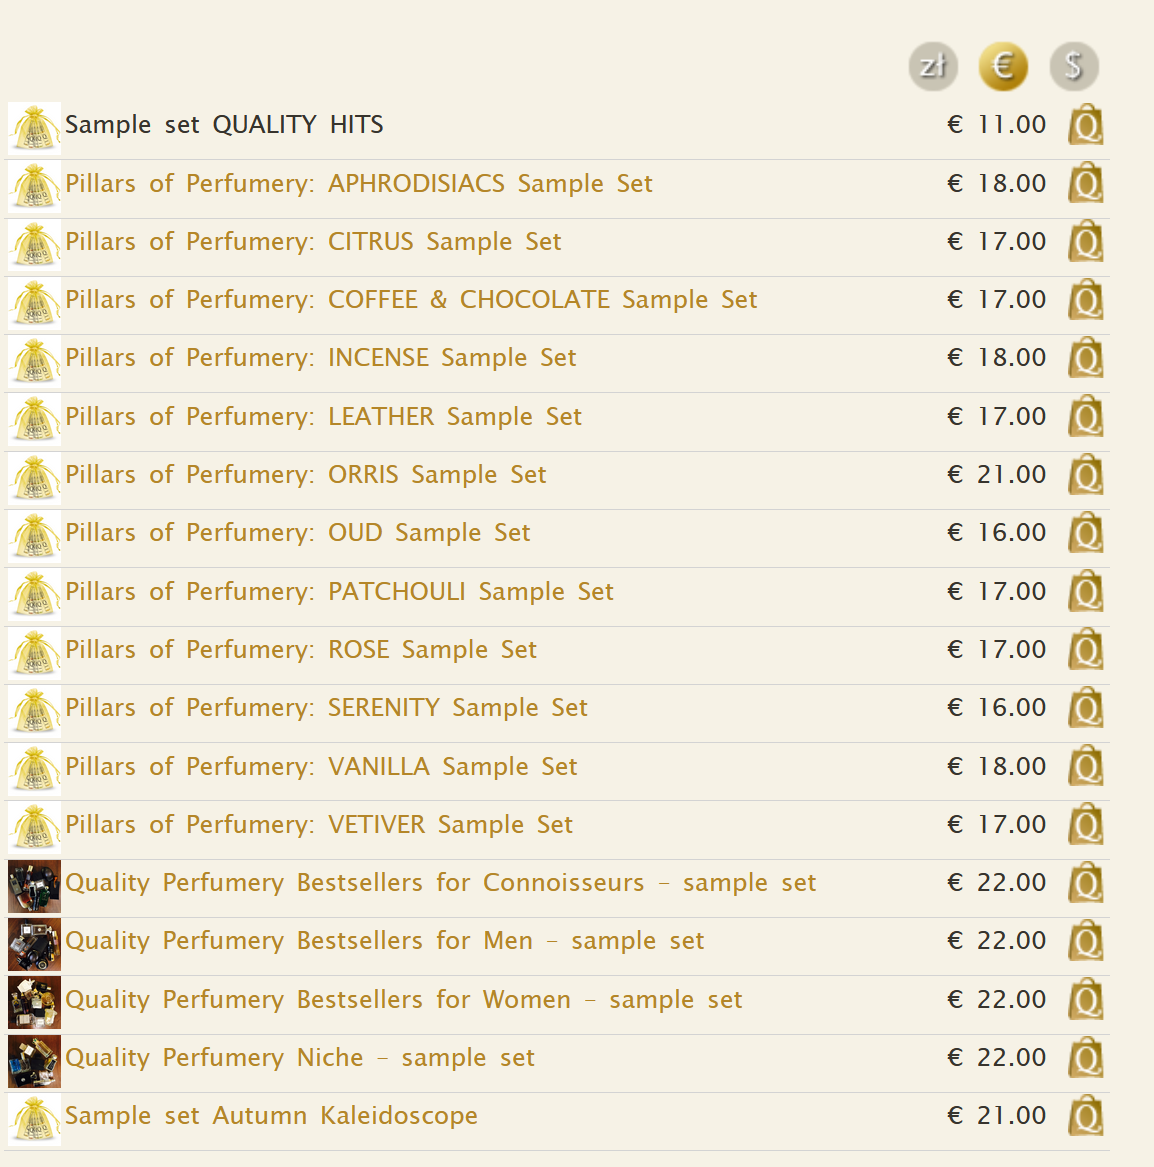Open COFFEE & CHOCOLATE Sample Set link
Viewport: 1154px width, 1167px height.
tap(411, 300)
